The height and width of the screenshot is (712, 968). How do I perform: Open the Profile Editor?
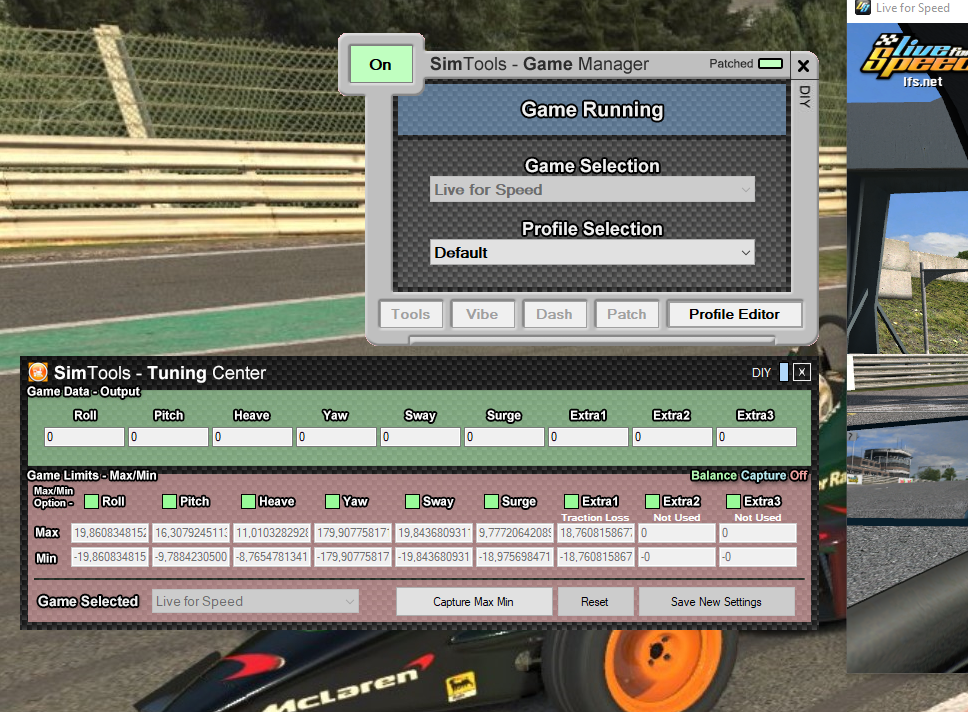coord(735,314)
